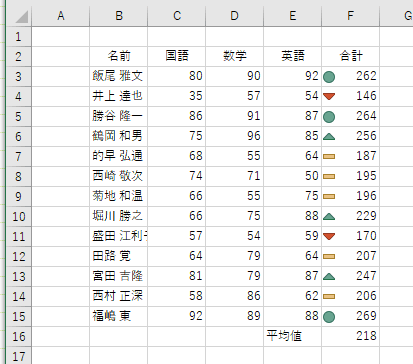The height and width of the screenshot is (364, 413).
Task: Click the 国語 header cell
Action: [177, 56]
